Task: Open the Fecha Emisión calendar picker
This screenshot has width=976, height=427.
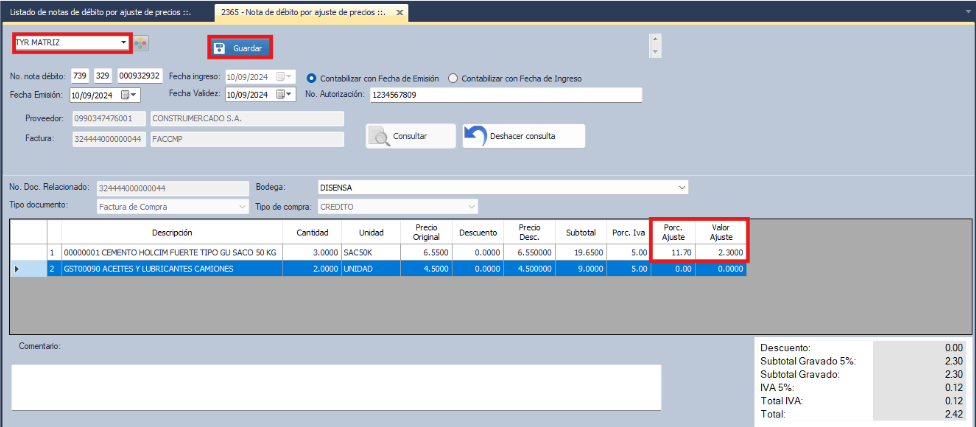Action: point(130,96)
